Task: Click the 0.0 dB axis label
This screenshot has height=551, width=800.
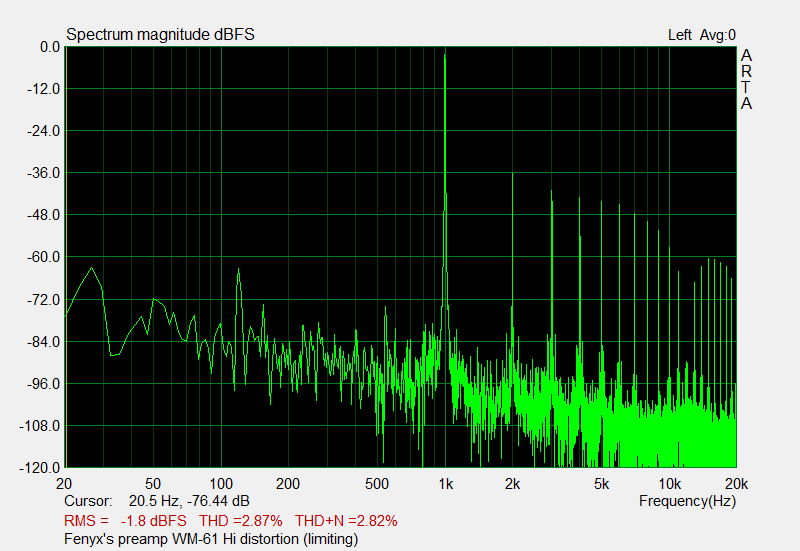Action: click(x=50, y=47)
